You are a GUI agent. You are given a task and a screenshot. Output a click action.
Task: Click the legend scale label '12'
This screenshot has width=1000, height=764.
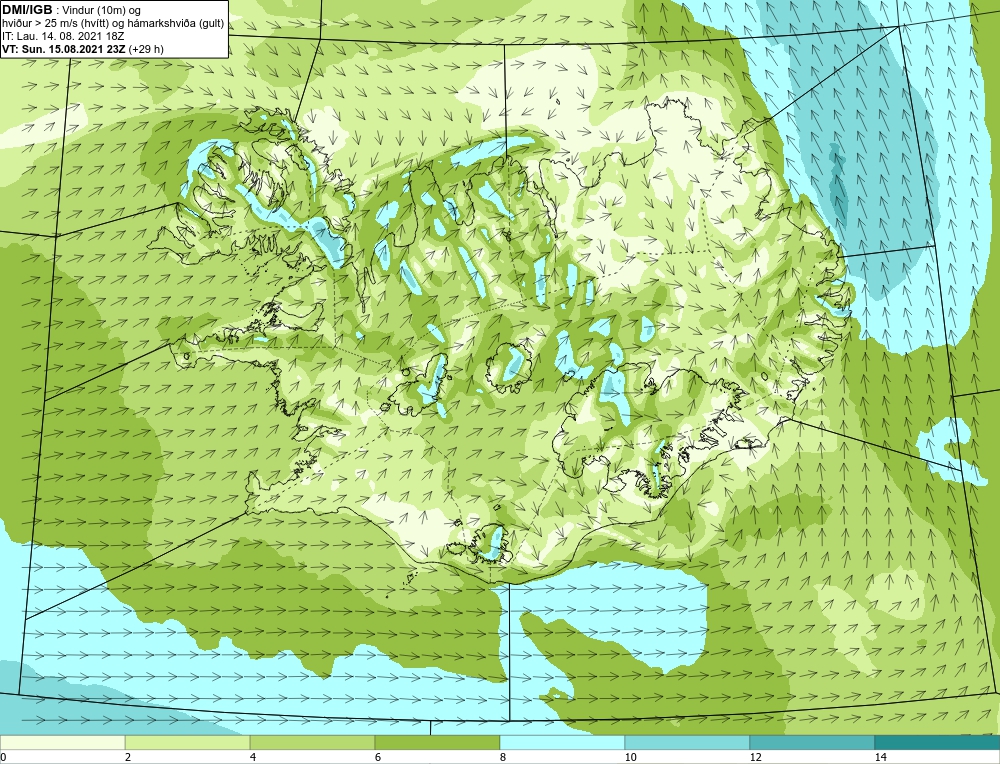[756, 757]
